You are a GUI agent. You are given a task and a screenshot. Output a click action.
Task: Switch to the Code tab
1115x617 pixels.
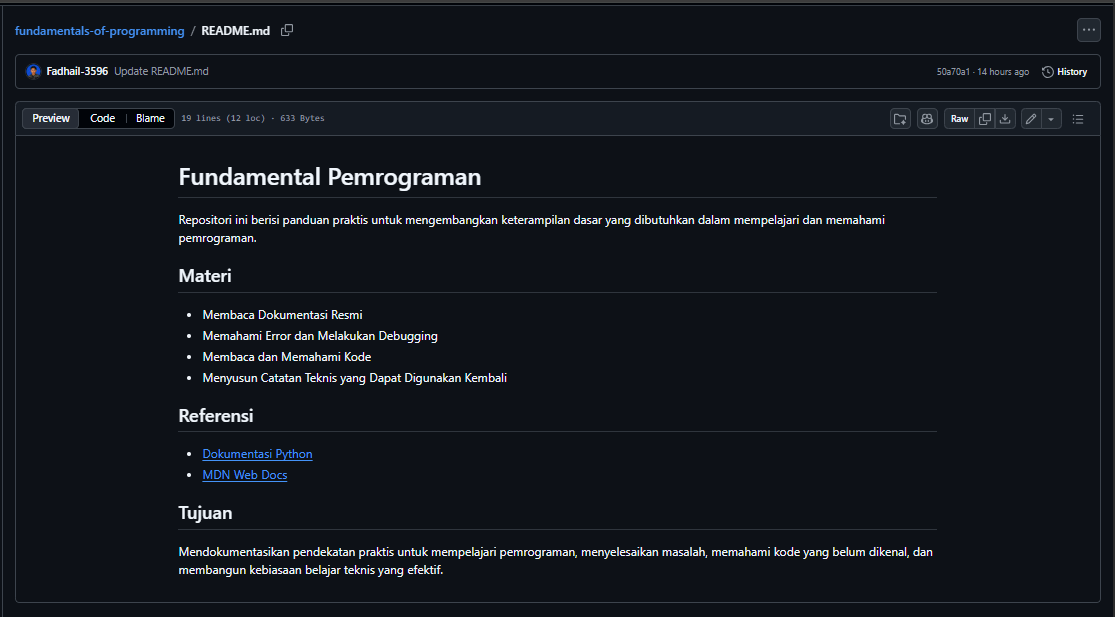coord(102,119)
